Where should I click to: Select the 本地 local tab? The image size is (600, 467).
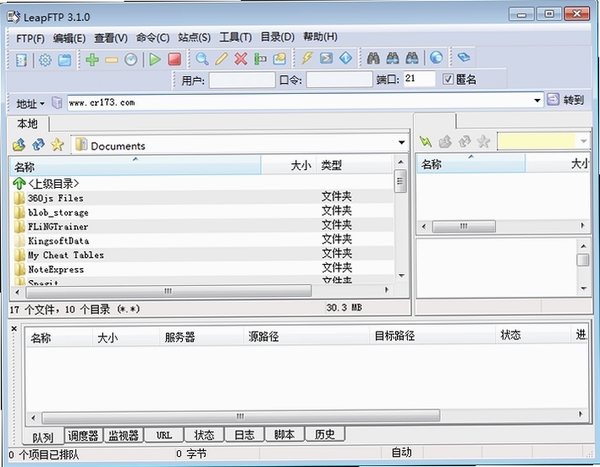tap(28, 124)
